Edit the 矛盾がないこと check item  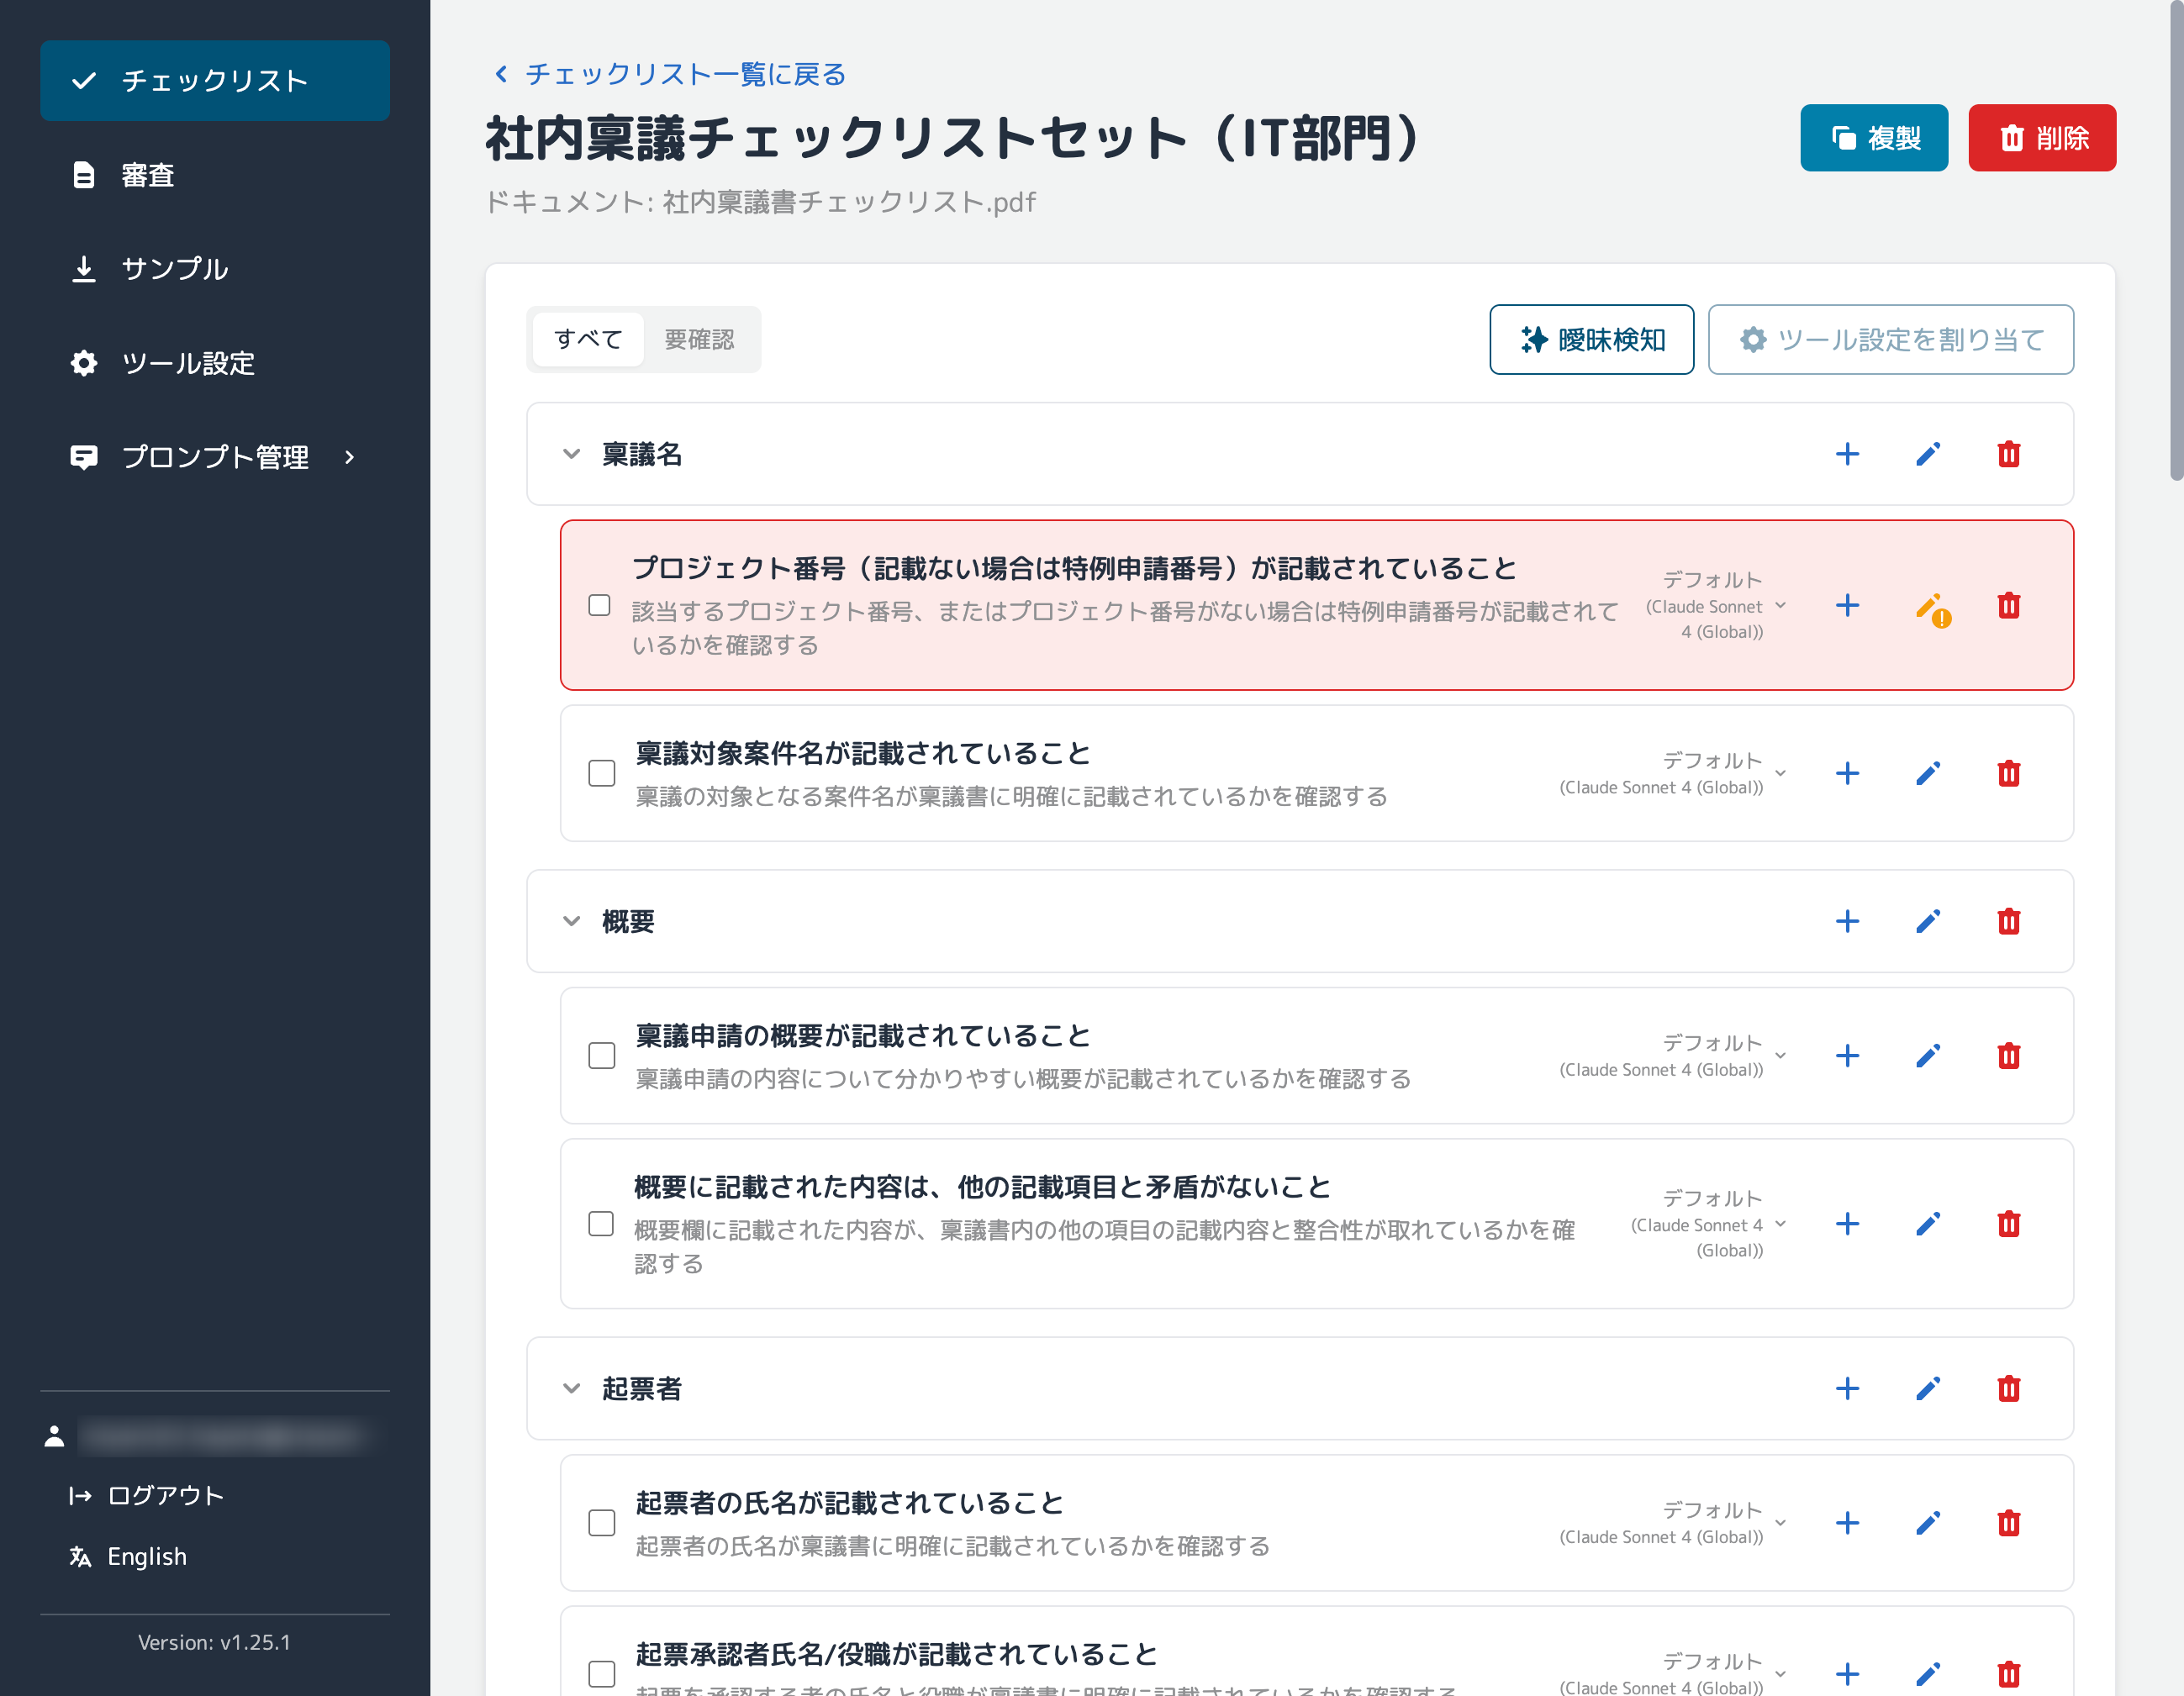[x=1928, y=1224]
